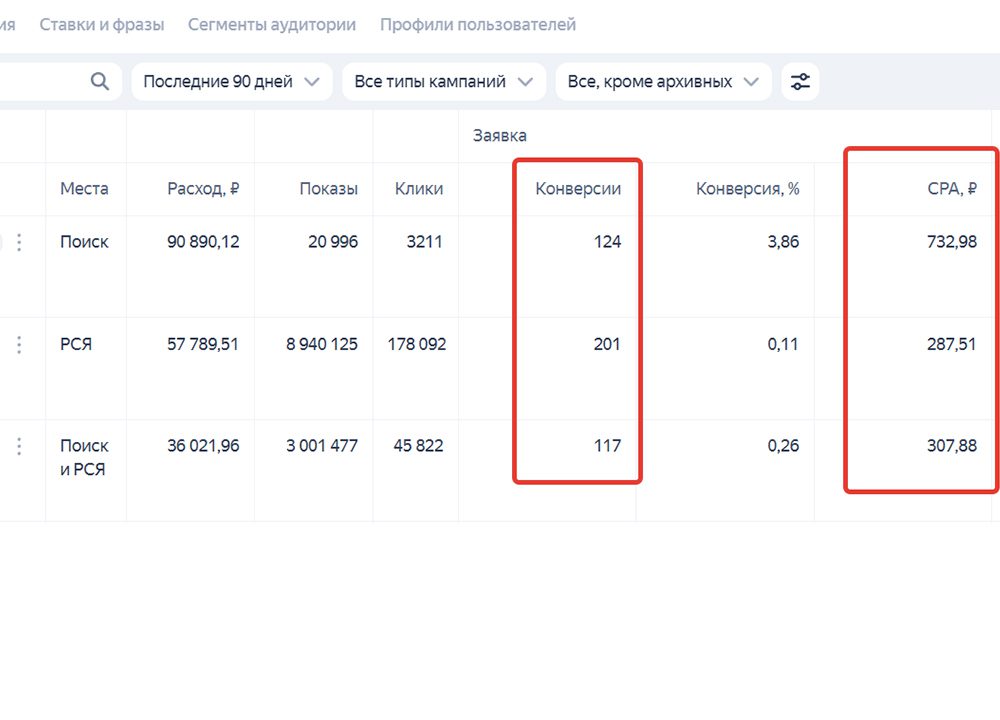
Task: Sort by the CPA, ₽ column header
Action: click(952, 188)
